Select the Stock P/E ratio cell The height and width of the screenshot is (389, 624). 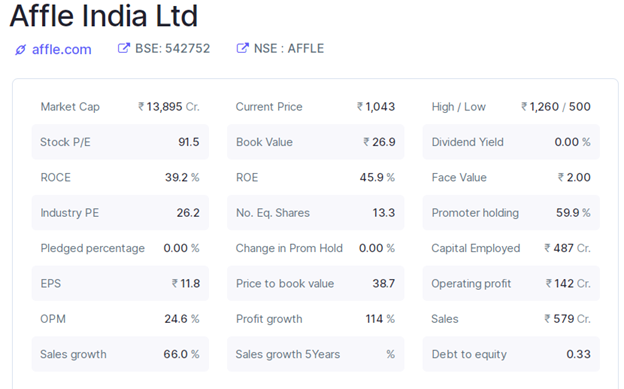pyautogui.click(x=120, y=142)
